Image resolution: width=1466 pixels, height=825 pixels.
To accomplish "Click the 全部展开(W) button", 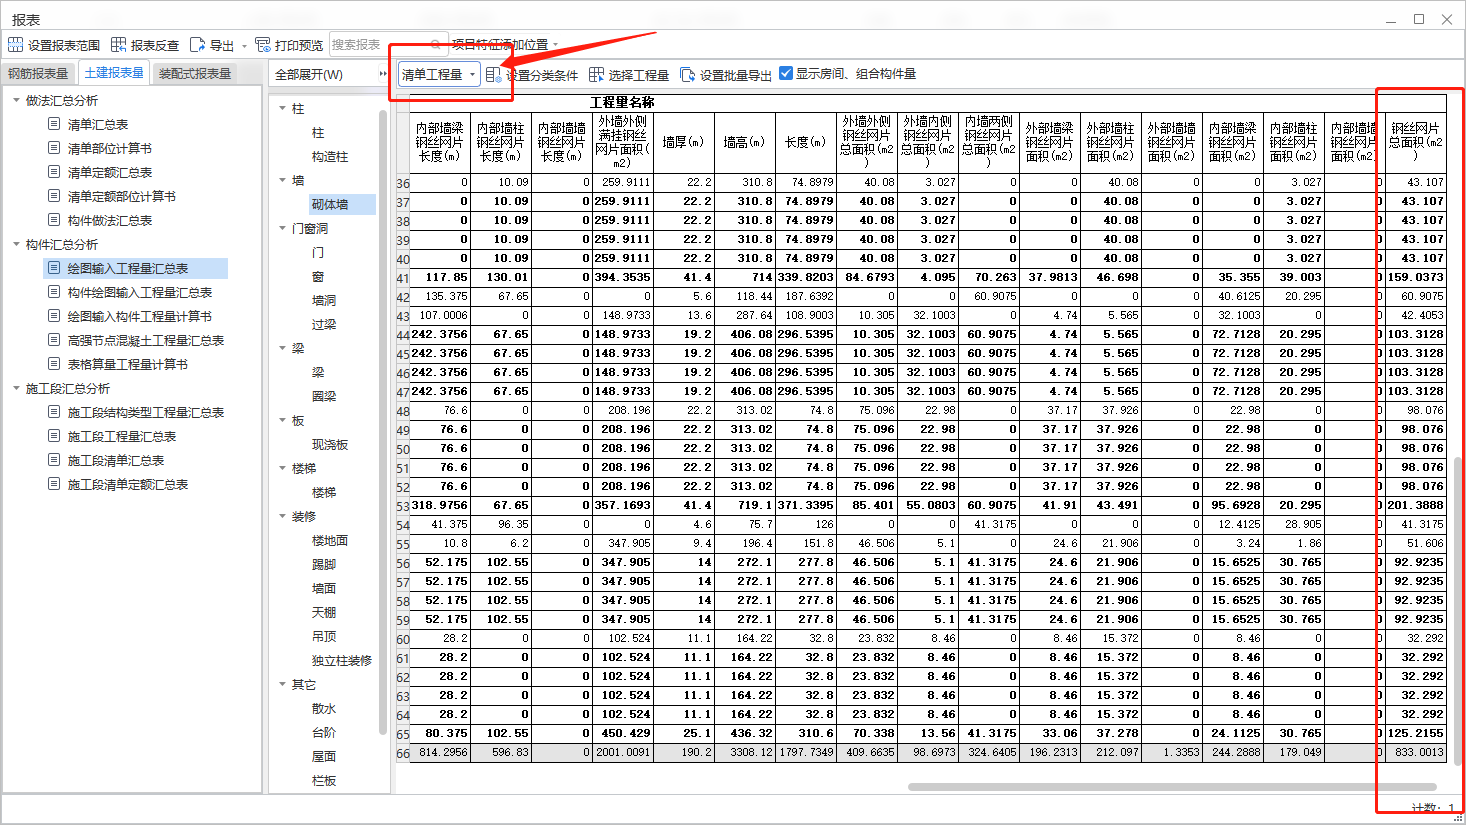I will 309,75.
